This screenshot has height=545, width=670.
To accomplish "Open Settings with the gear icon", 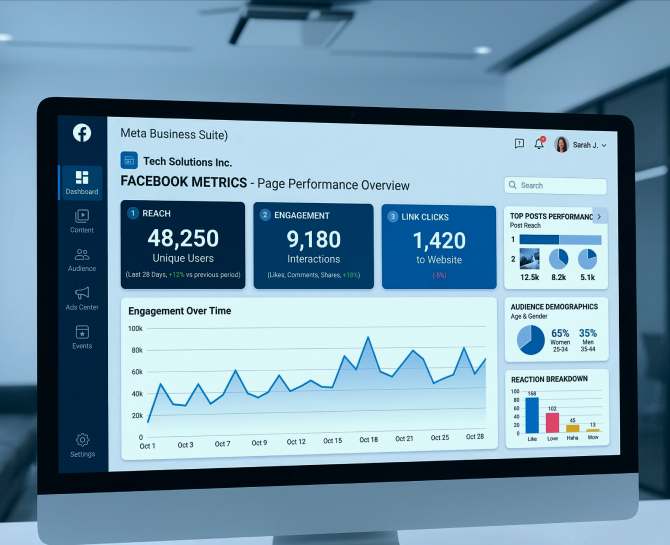I will pos(82,439).
